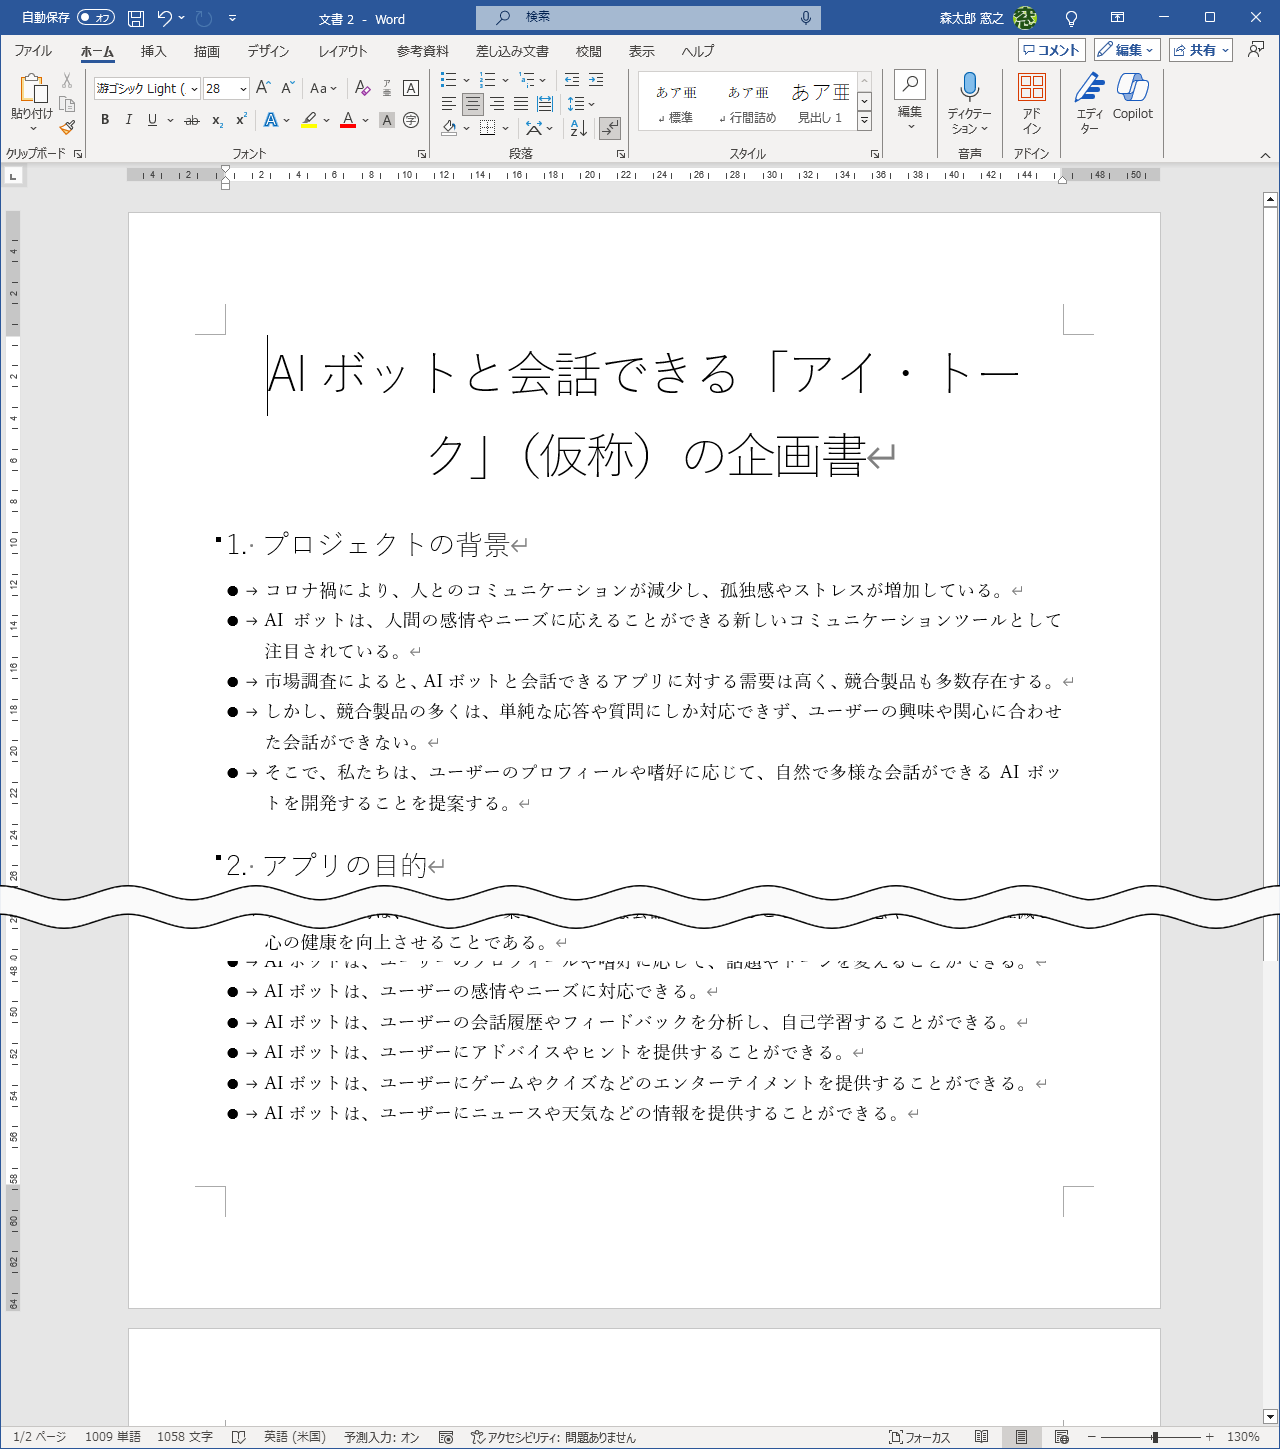Toggle the AutoSave switch
1280x1451 pixels.
(94, 17)
